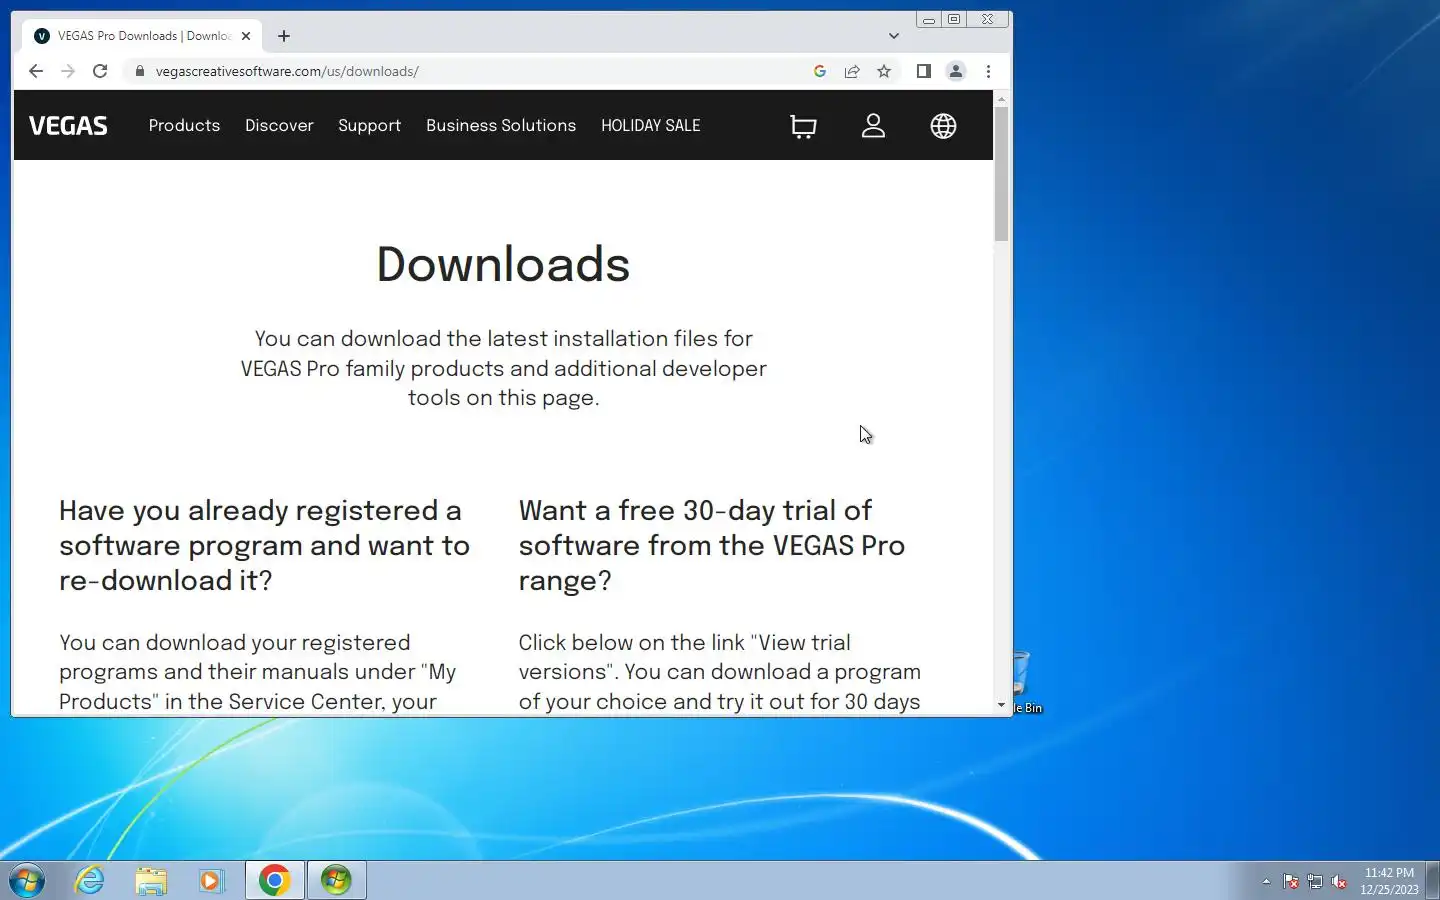Bookmark this page with star icon

[884, 71]
